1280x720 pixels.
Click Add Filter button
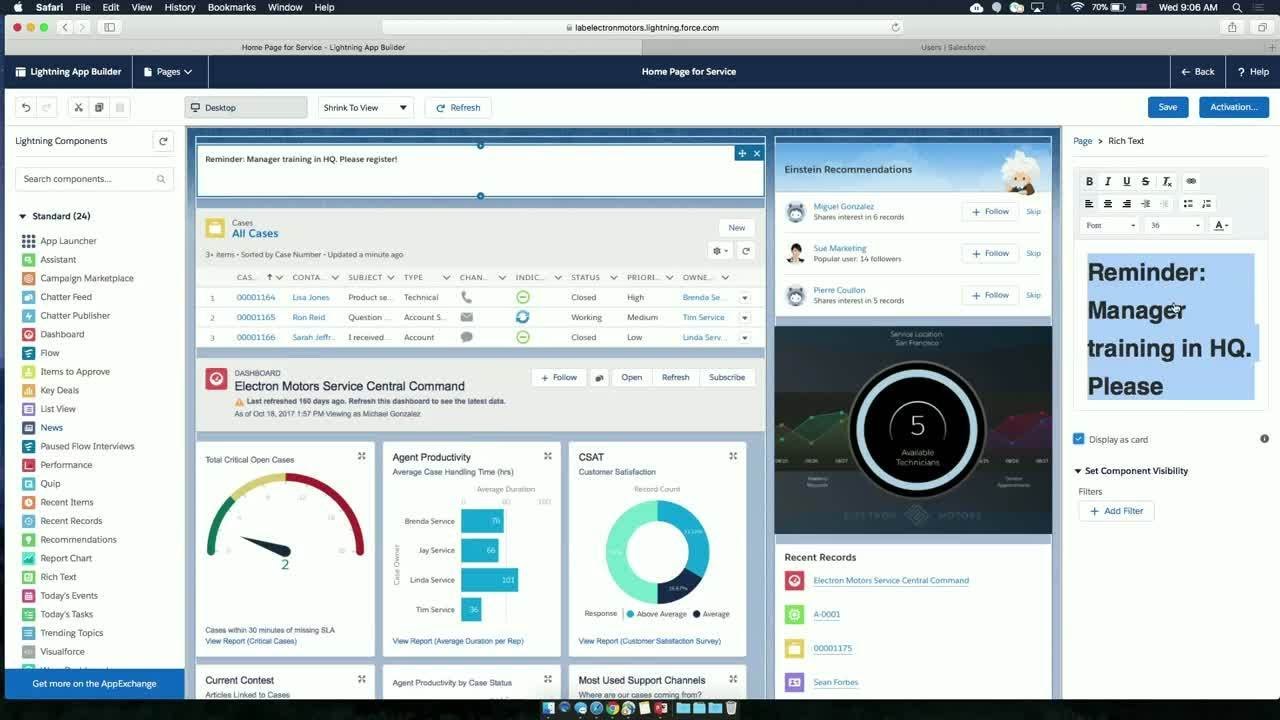(1116, 511)
